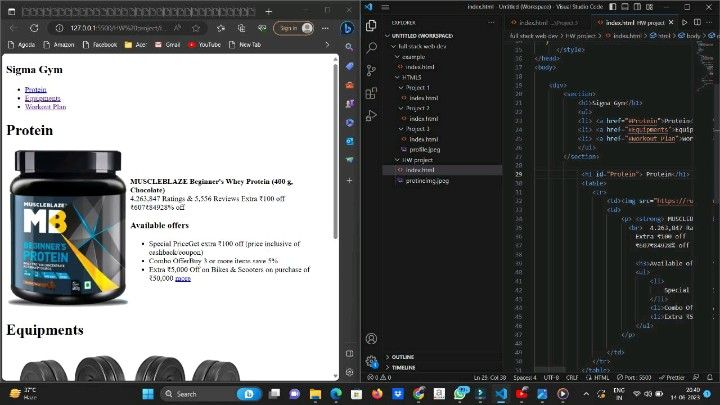
Task: Toggle the bottom panel layout icon
Action: coord(625,7)
